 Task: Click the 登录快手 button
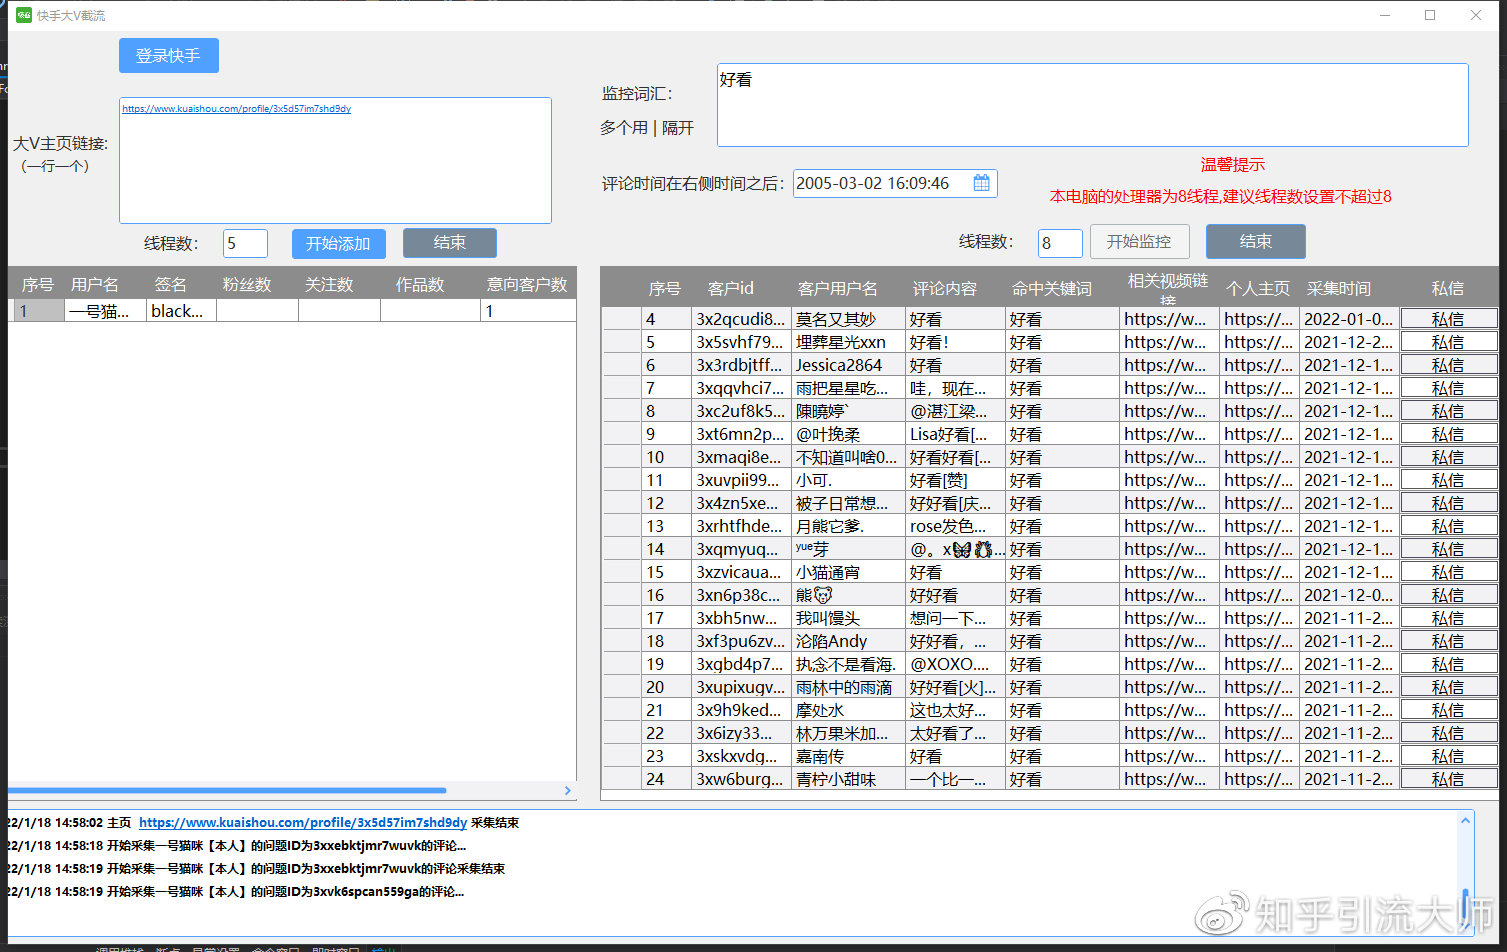(x=168, y=56)
